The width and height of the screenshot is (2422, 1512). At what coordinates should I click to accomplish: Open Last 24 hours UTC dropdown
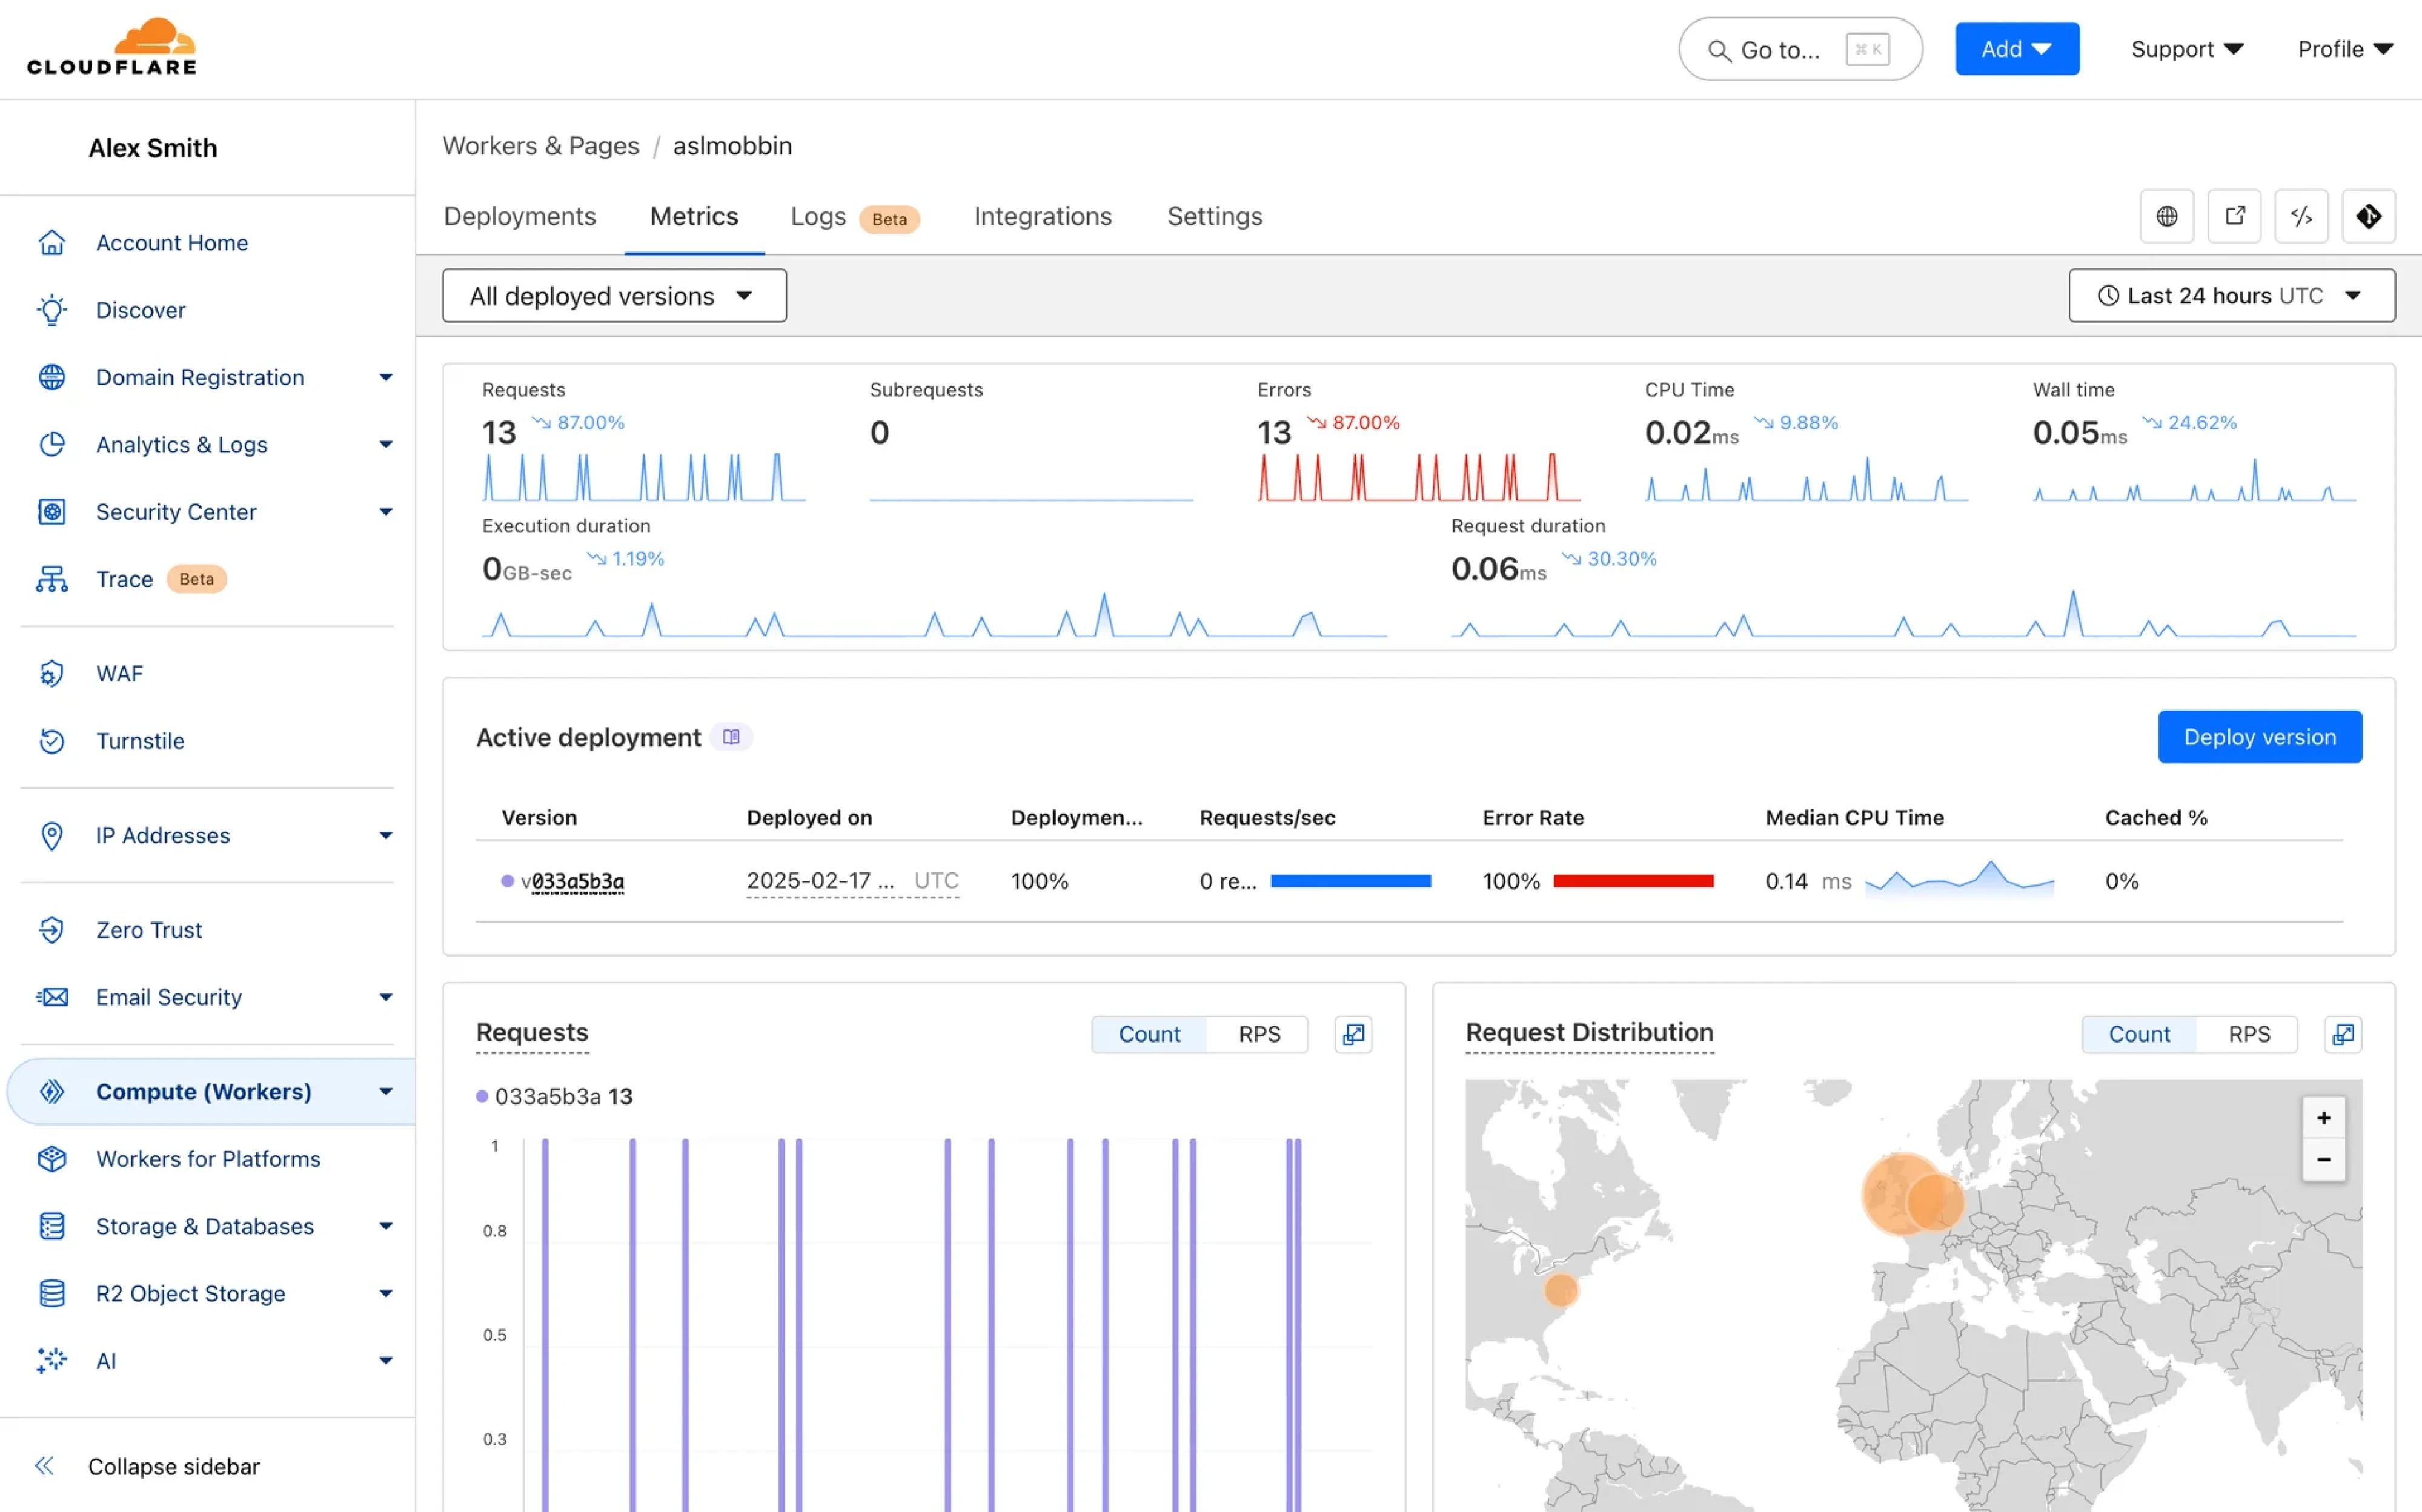2231,296
